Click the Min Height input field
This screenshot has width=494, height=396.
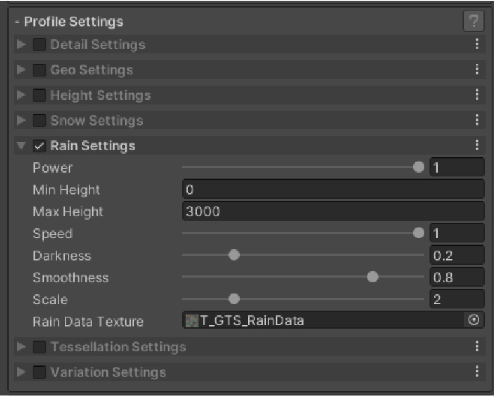click(333, 189)
